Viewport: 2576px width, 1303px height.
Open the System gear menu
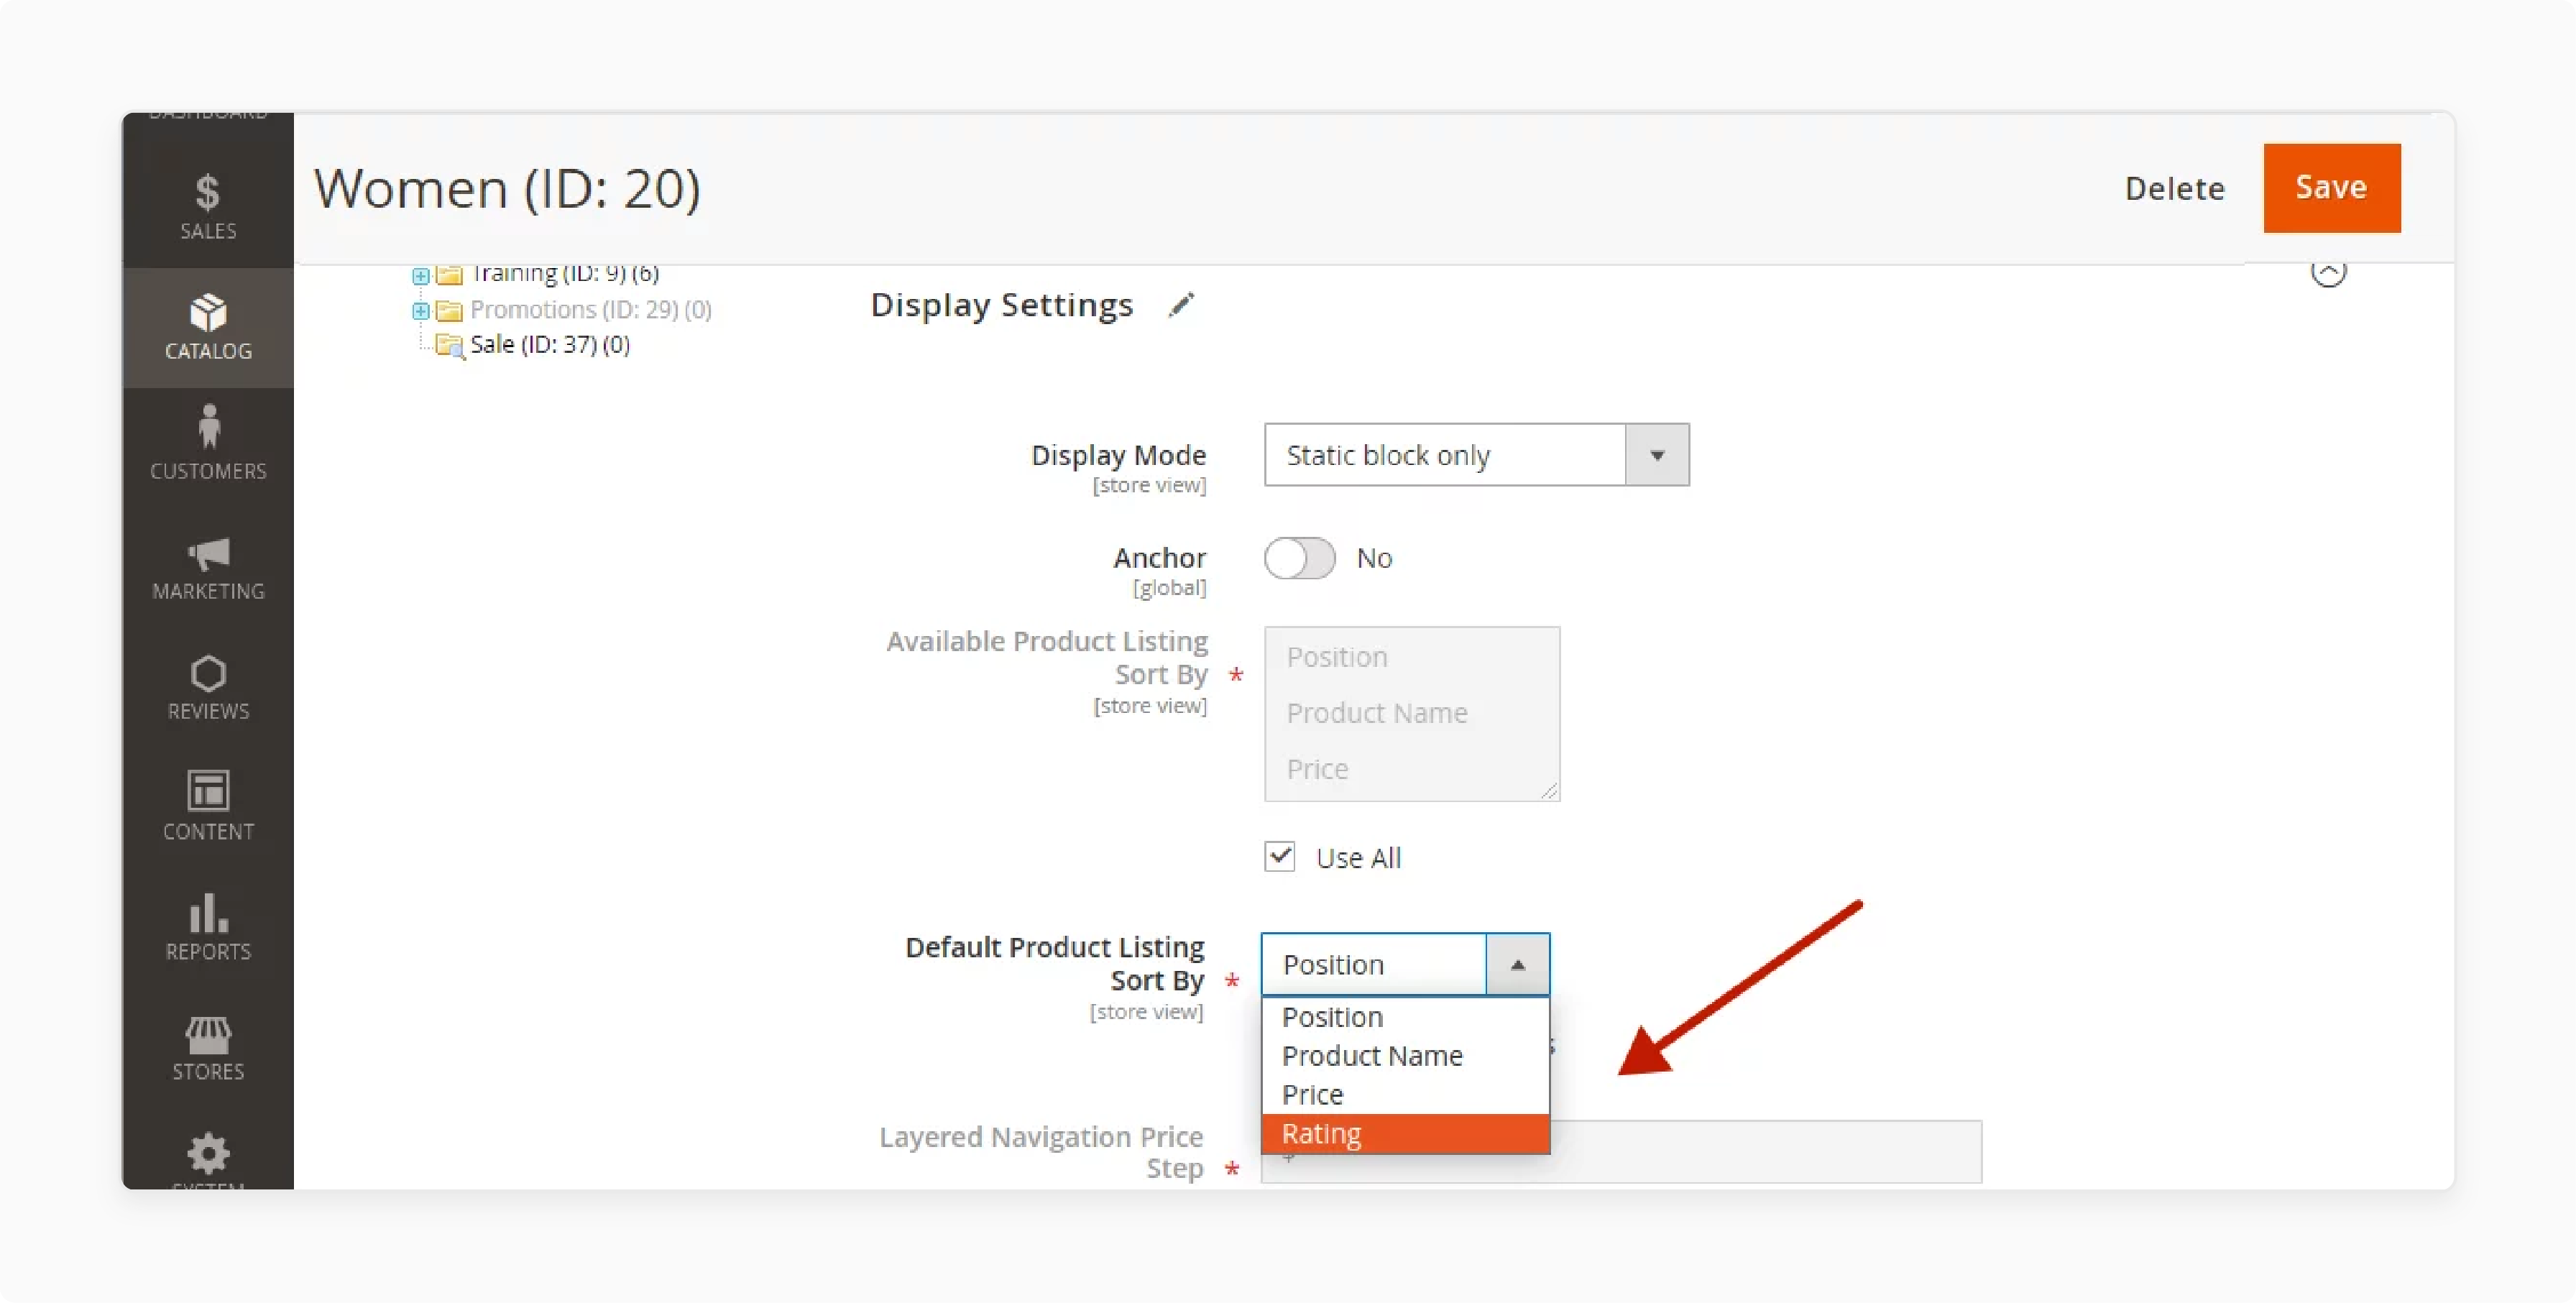(208, 1155)
